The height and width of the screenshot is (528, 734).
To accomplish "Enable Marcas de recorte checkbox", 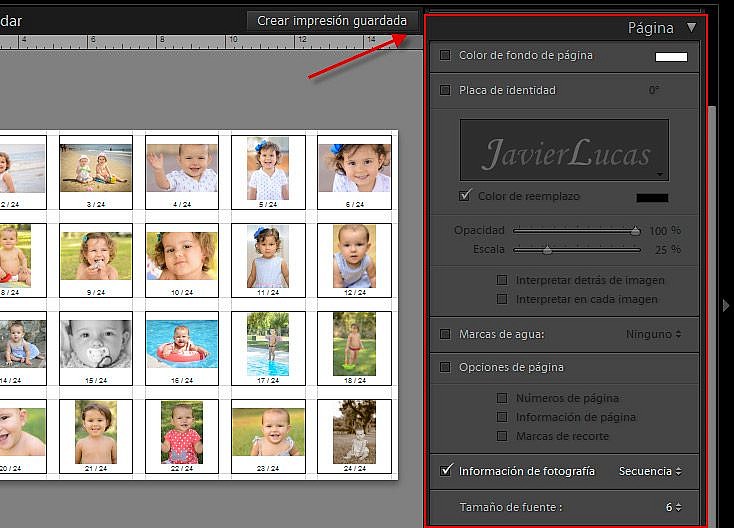I will pos(502,436).
